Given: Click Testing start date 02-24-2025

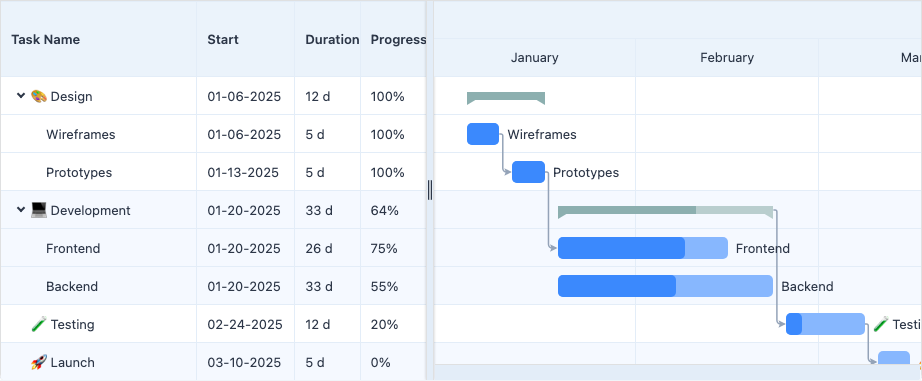Looking at the screenshot, I should pos(245,324).
